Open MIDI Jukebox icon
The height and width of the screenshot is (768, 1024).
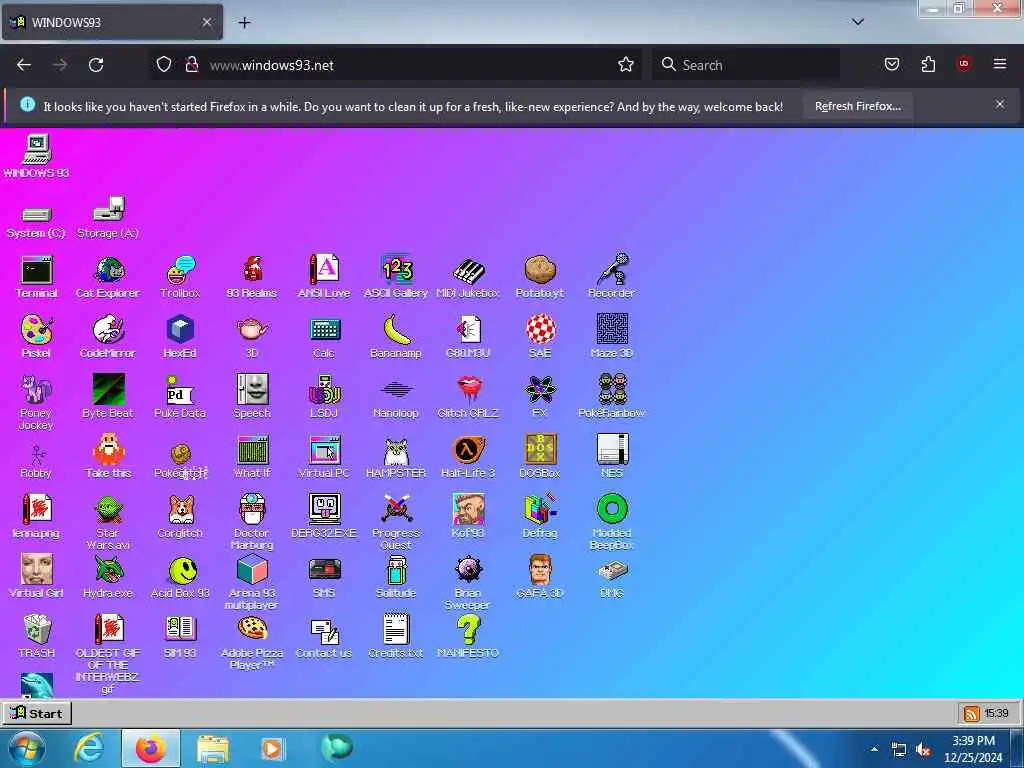(x=468, y=277)
